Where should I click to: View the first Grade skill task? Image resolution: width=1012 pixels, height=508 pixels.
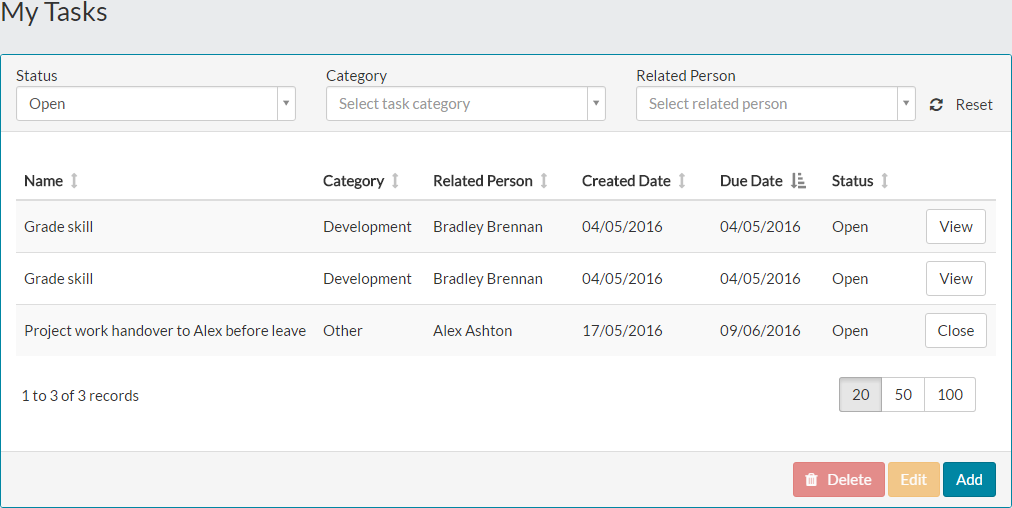tap(955, 227)
